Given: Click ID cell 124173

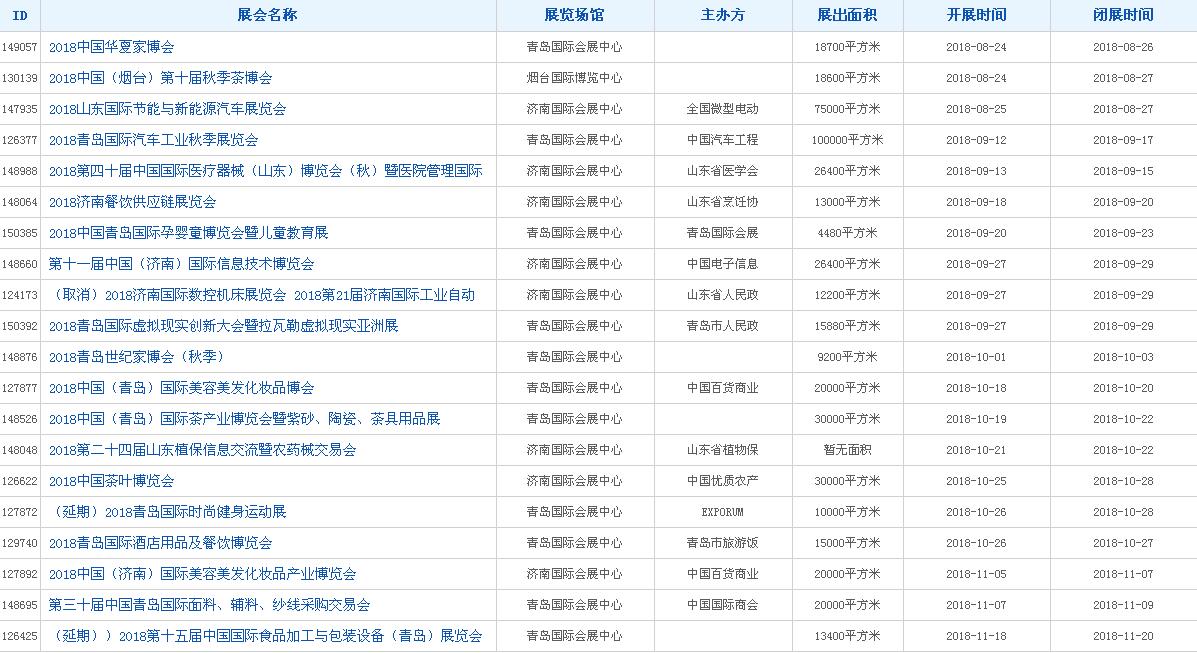Looking at the screenshot, I should click(19, 295).
